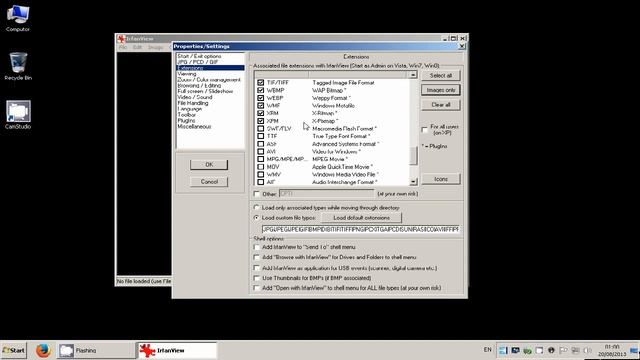Viewport: 640px width, 360px height.
Task: Open the Viewing category
Action: coord(187,74)
